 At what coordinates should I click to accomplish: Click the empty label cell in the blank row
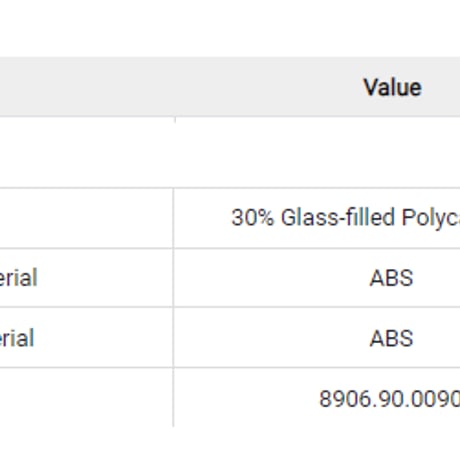tap(87, 152)
